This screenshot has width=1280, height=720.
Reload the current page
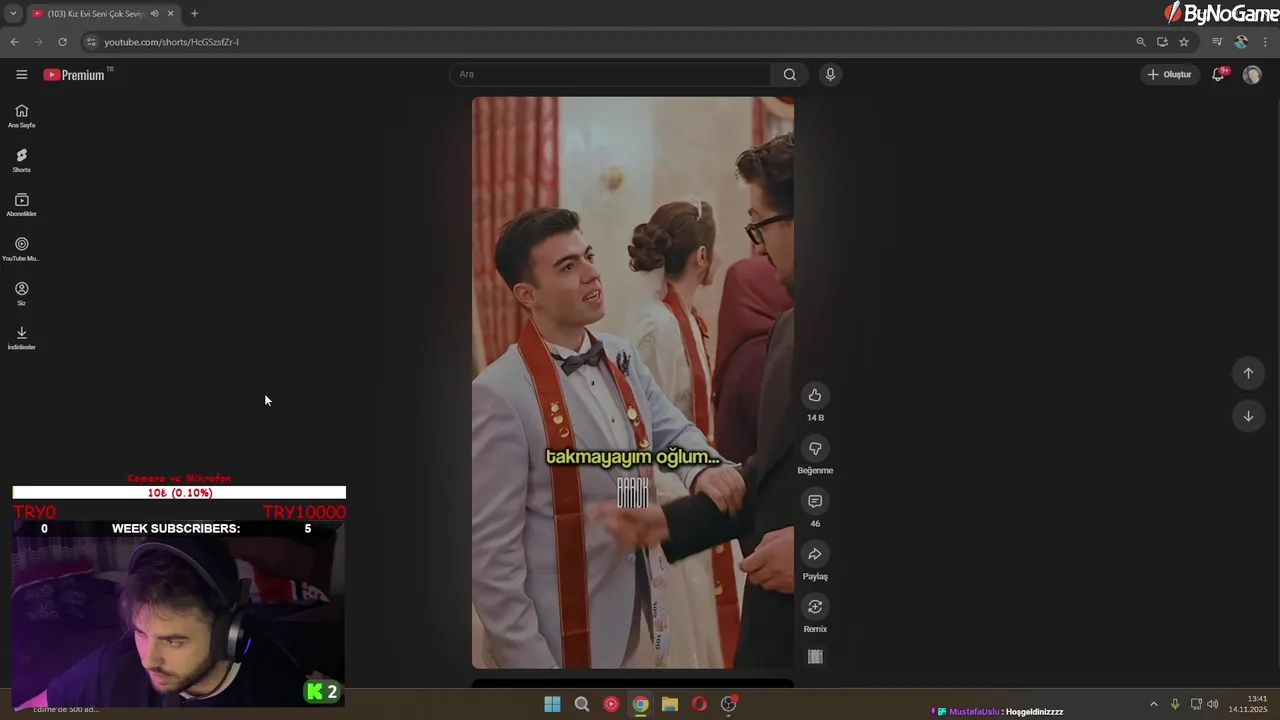62,42
